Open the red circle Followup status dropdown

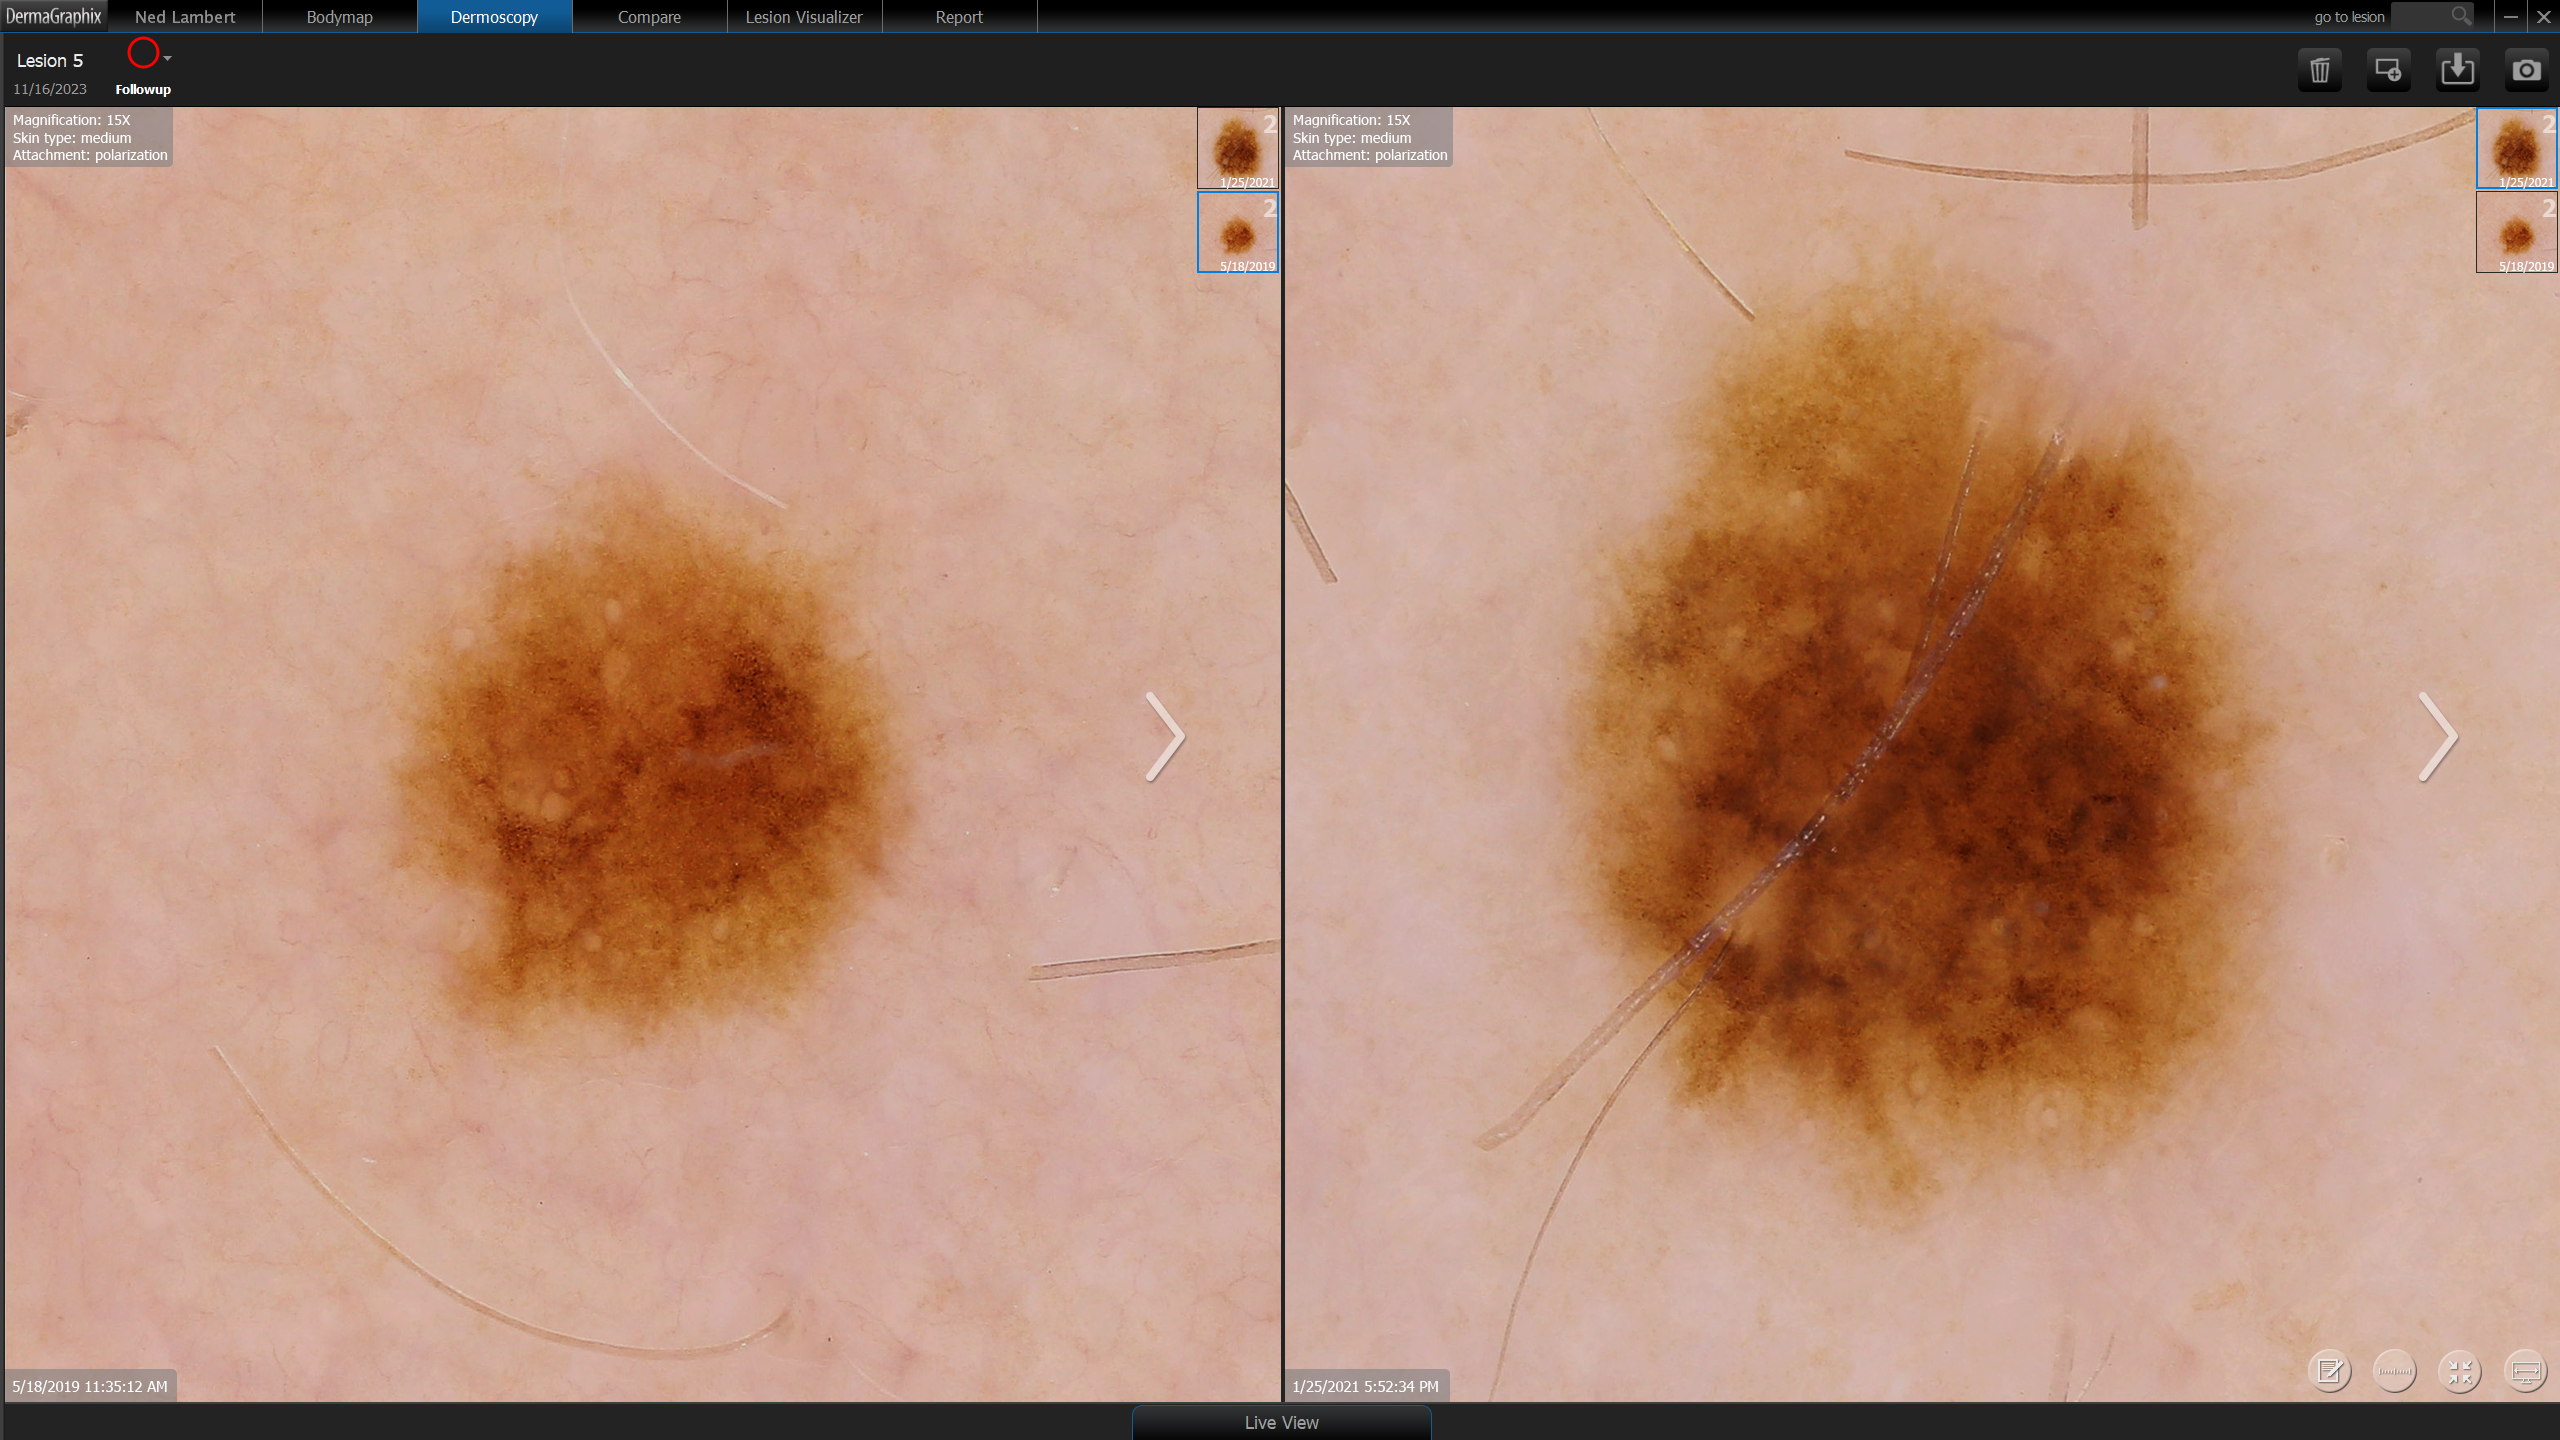[x=148, y=54]
